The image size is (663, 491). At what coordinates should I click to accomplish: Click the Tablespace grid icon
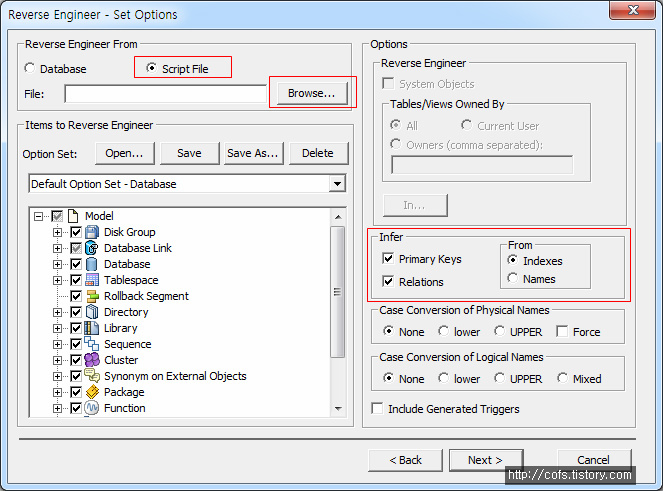coord(92,280)
